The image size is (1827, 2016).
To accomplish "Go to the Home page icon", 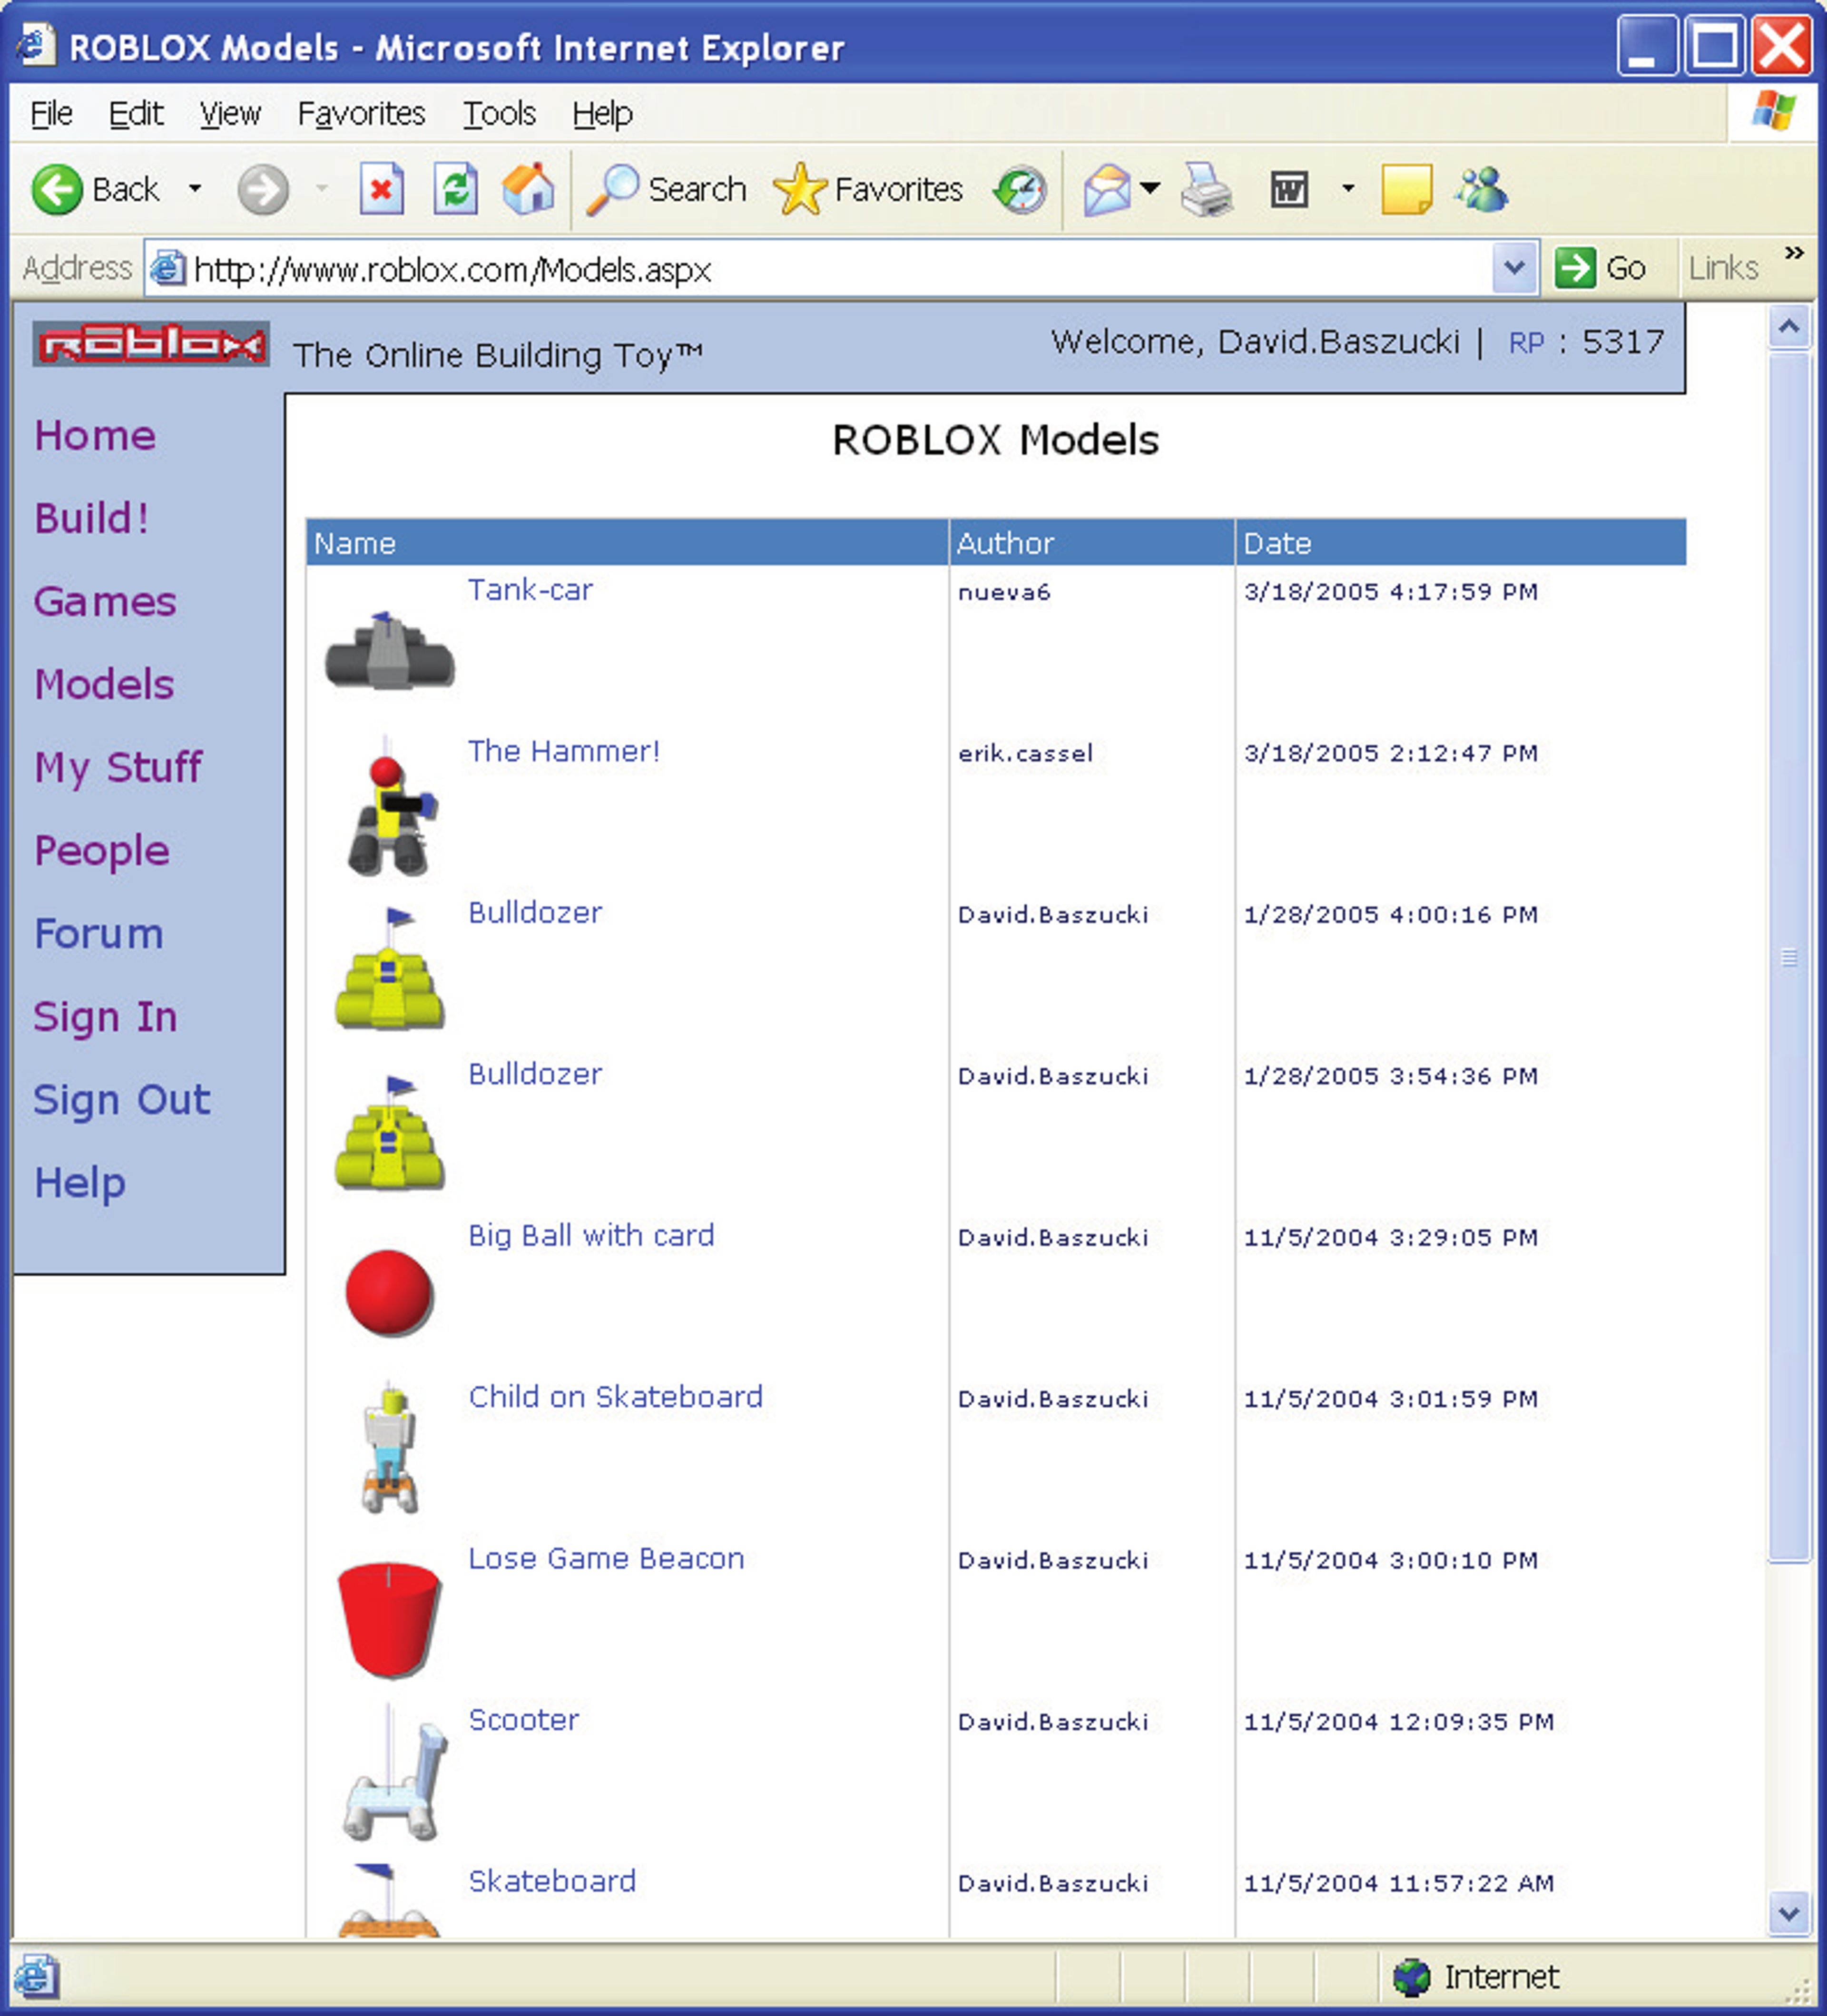I will tap(528, 189).
